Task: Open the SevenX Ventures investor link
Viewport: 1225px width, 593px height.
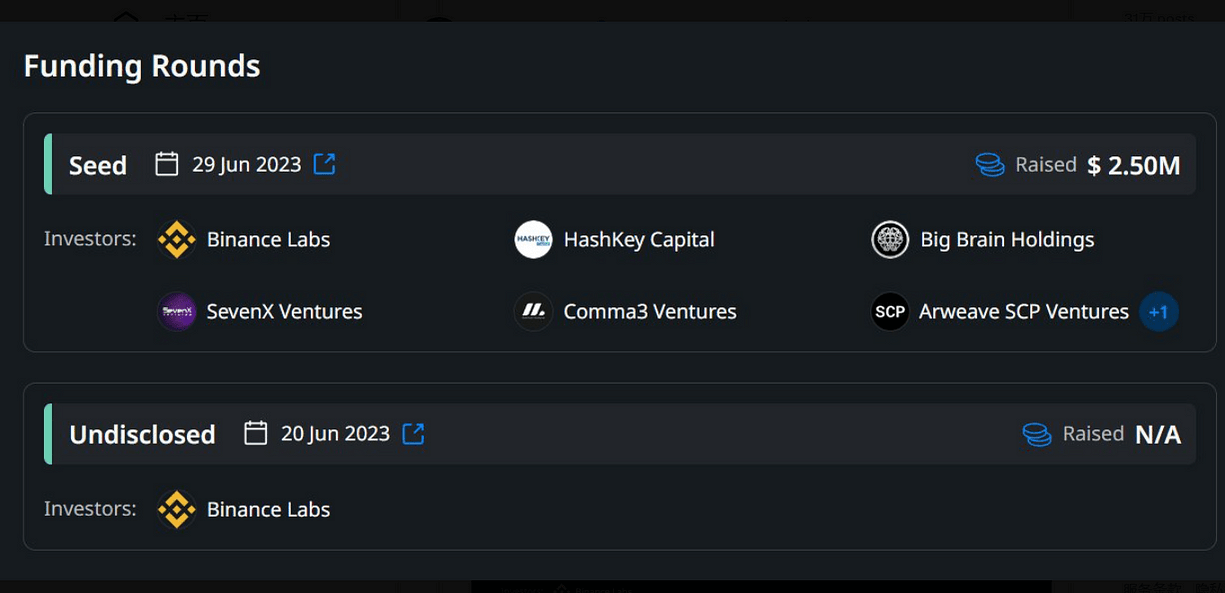Action: pyautogui.click(x=284, y=312)
